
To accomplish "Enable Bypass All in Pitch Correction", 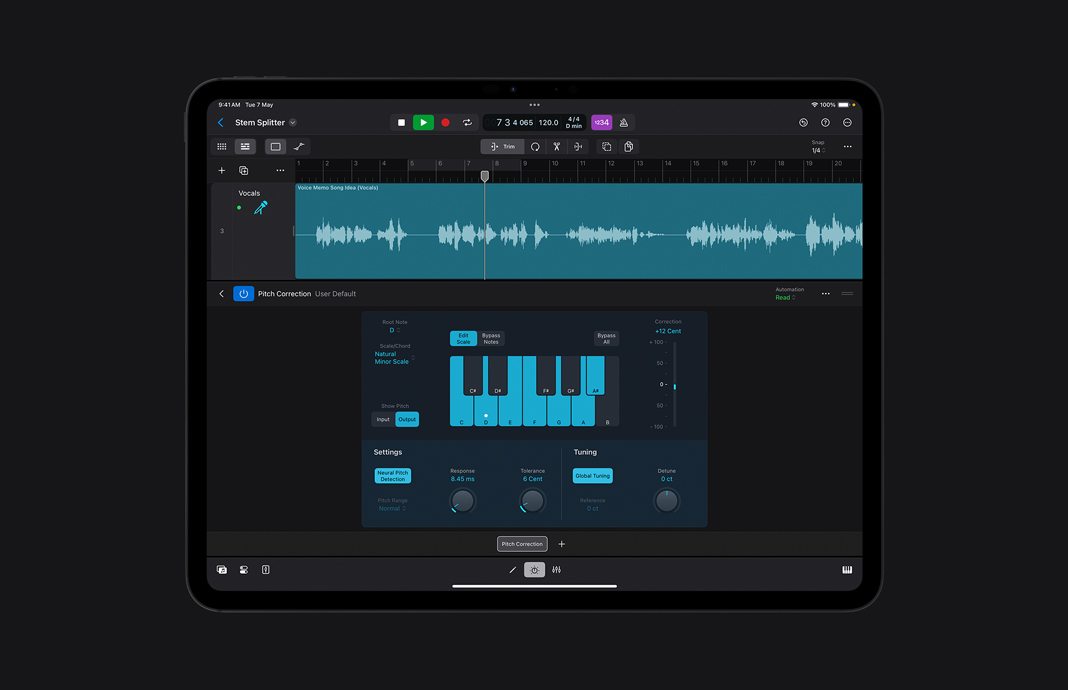I will [x=606, y=338].
